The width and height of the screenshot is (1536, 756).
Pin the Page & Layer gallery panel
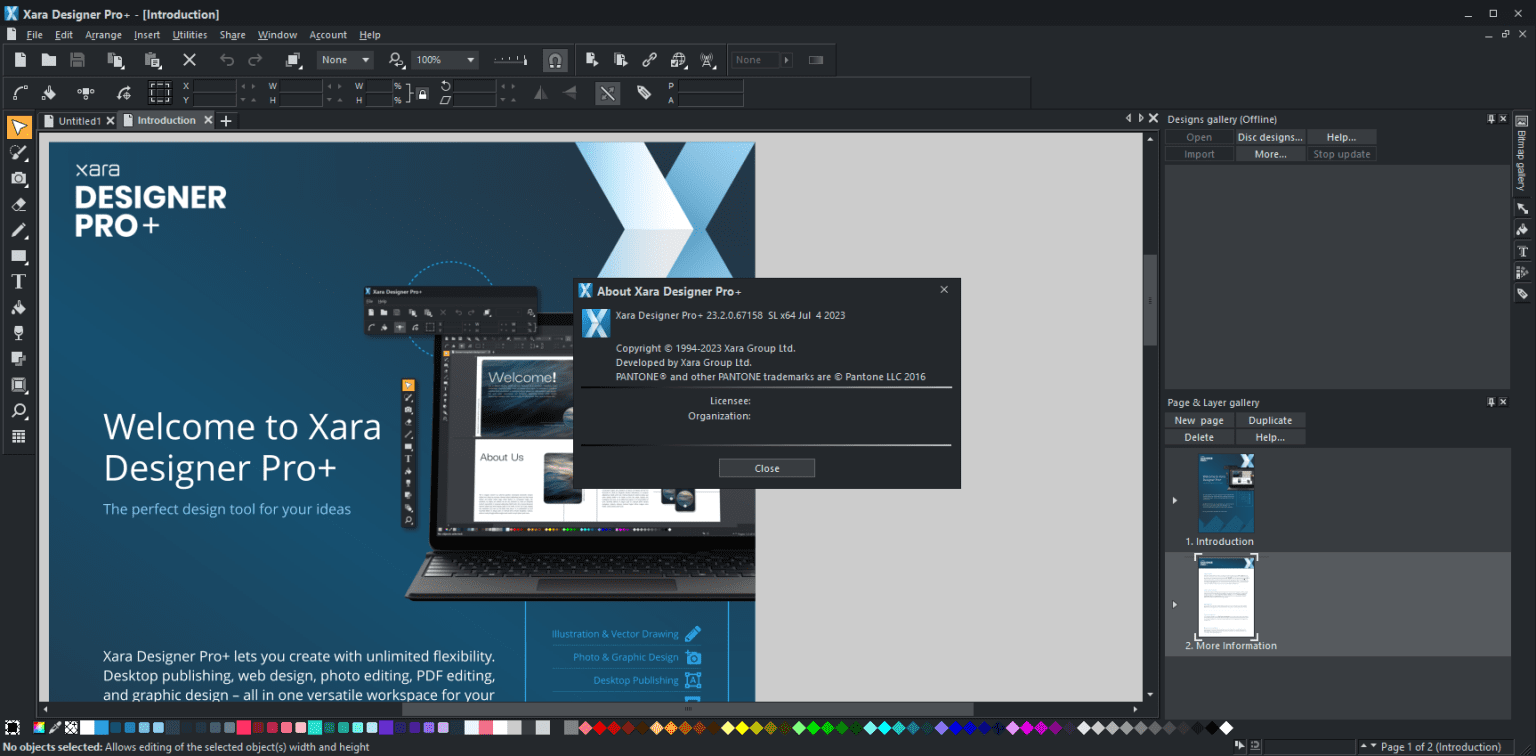click(x=1491, y=402)
